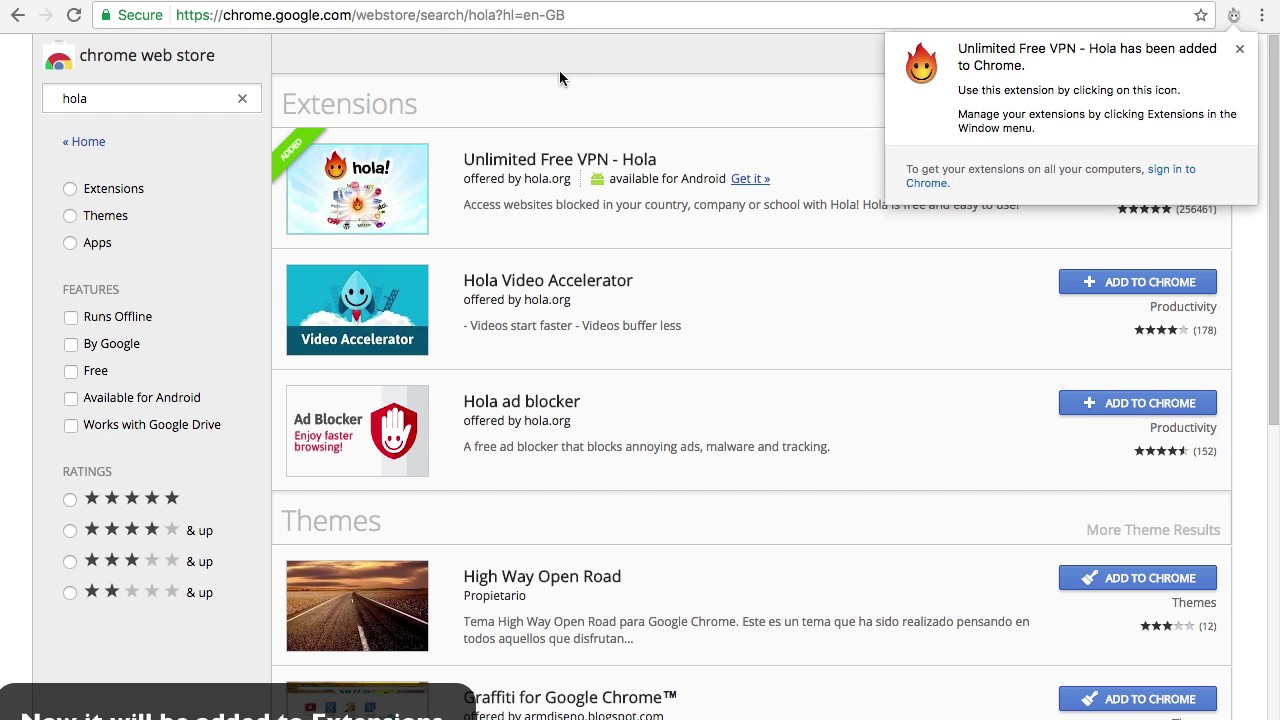1280x720 pixels.
Task: Click the Chrome Web Store logo
Action: [x=59, y=58]
